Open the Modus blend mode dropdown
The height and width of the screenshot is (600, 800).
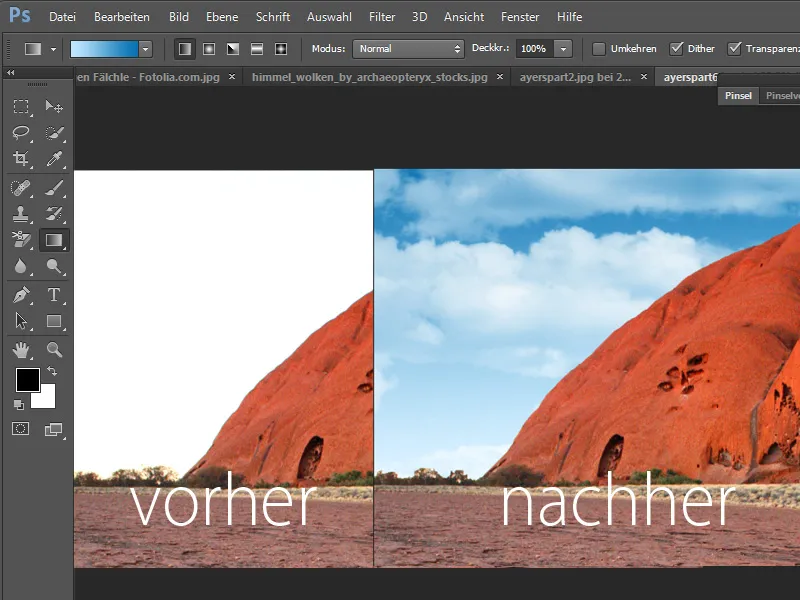(408, 49)
